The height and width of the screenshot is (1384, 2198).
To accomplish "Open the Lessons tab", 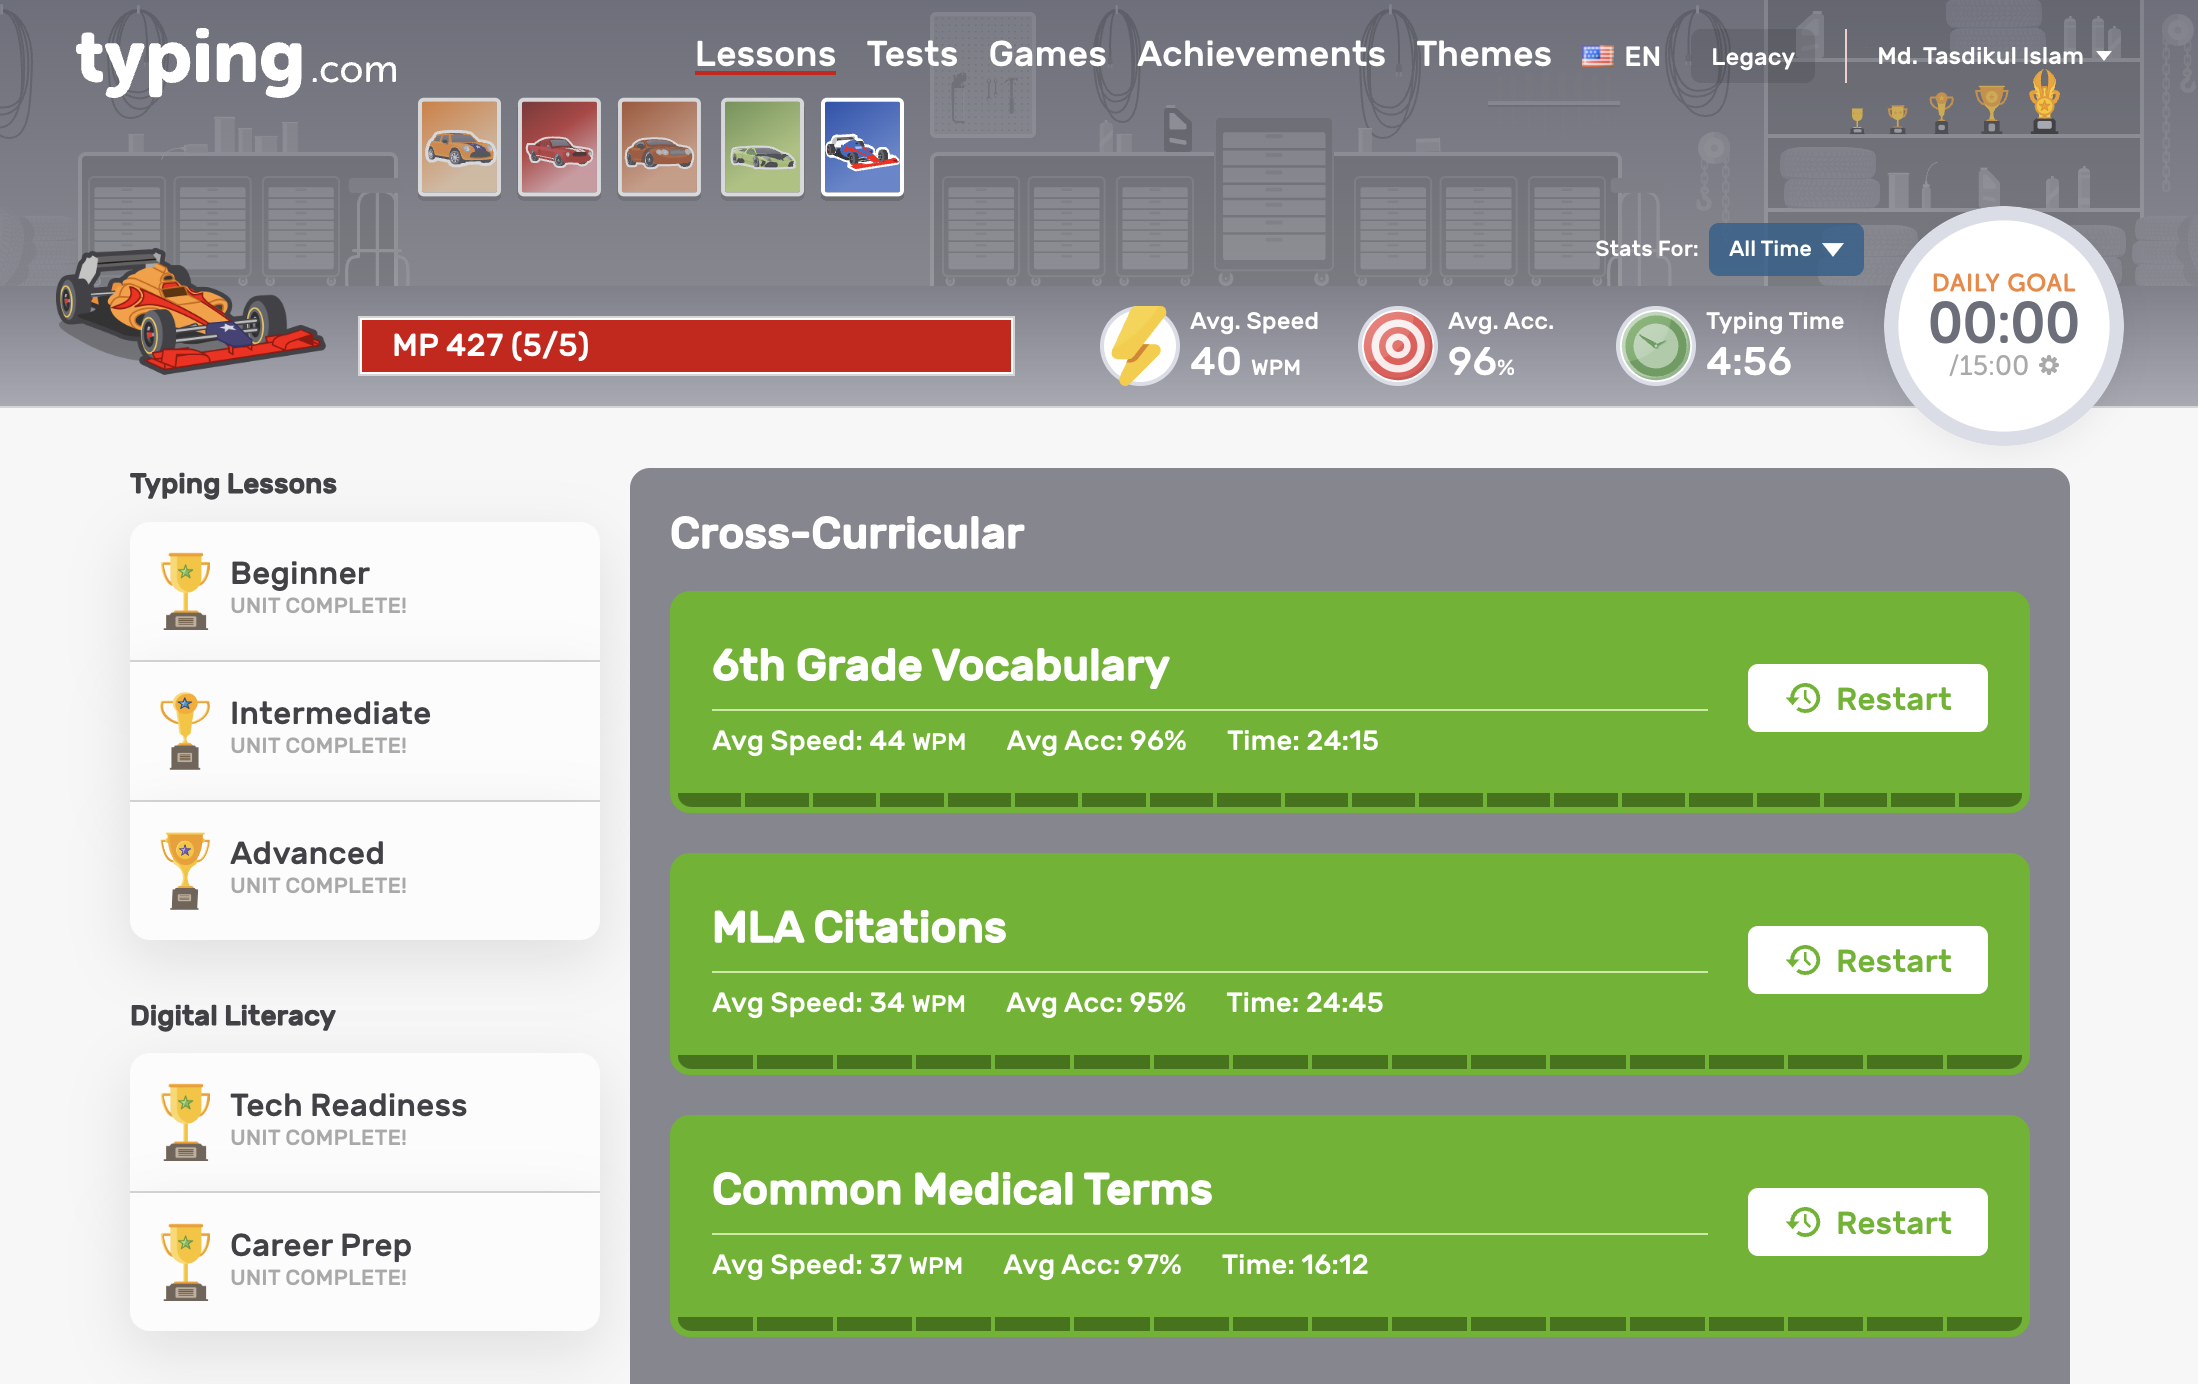I will click(765, 54).
